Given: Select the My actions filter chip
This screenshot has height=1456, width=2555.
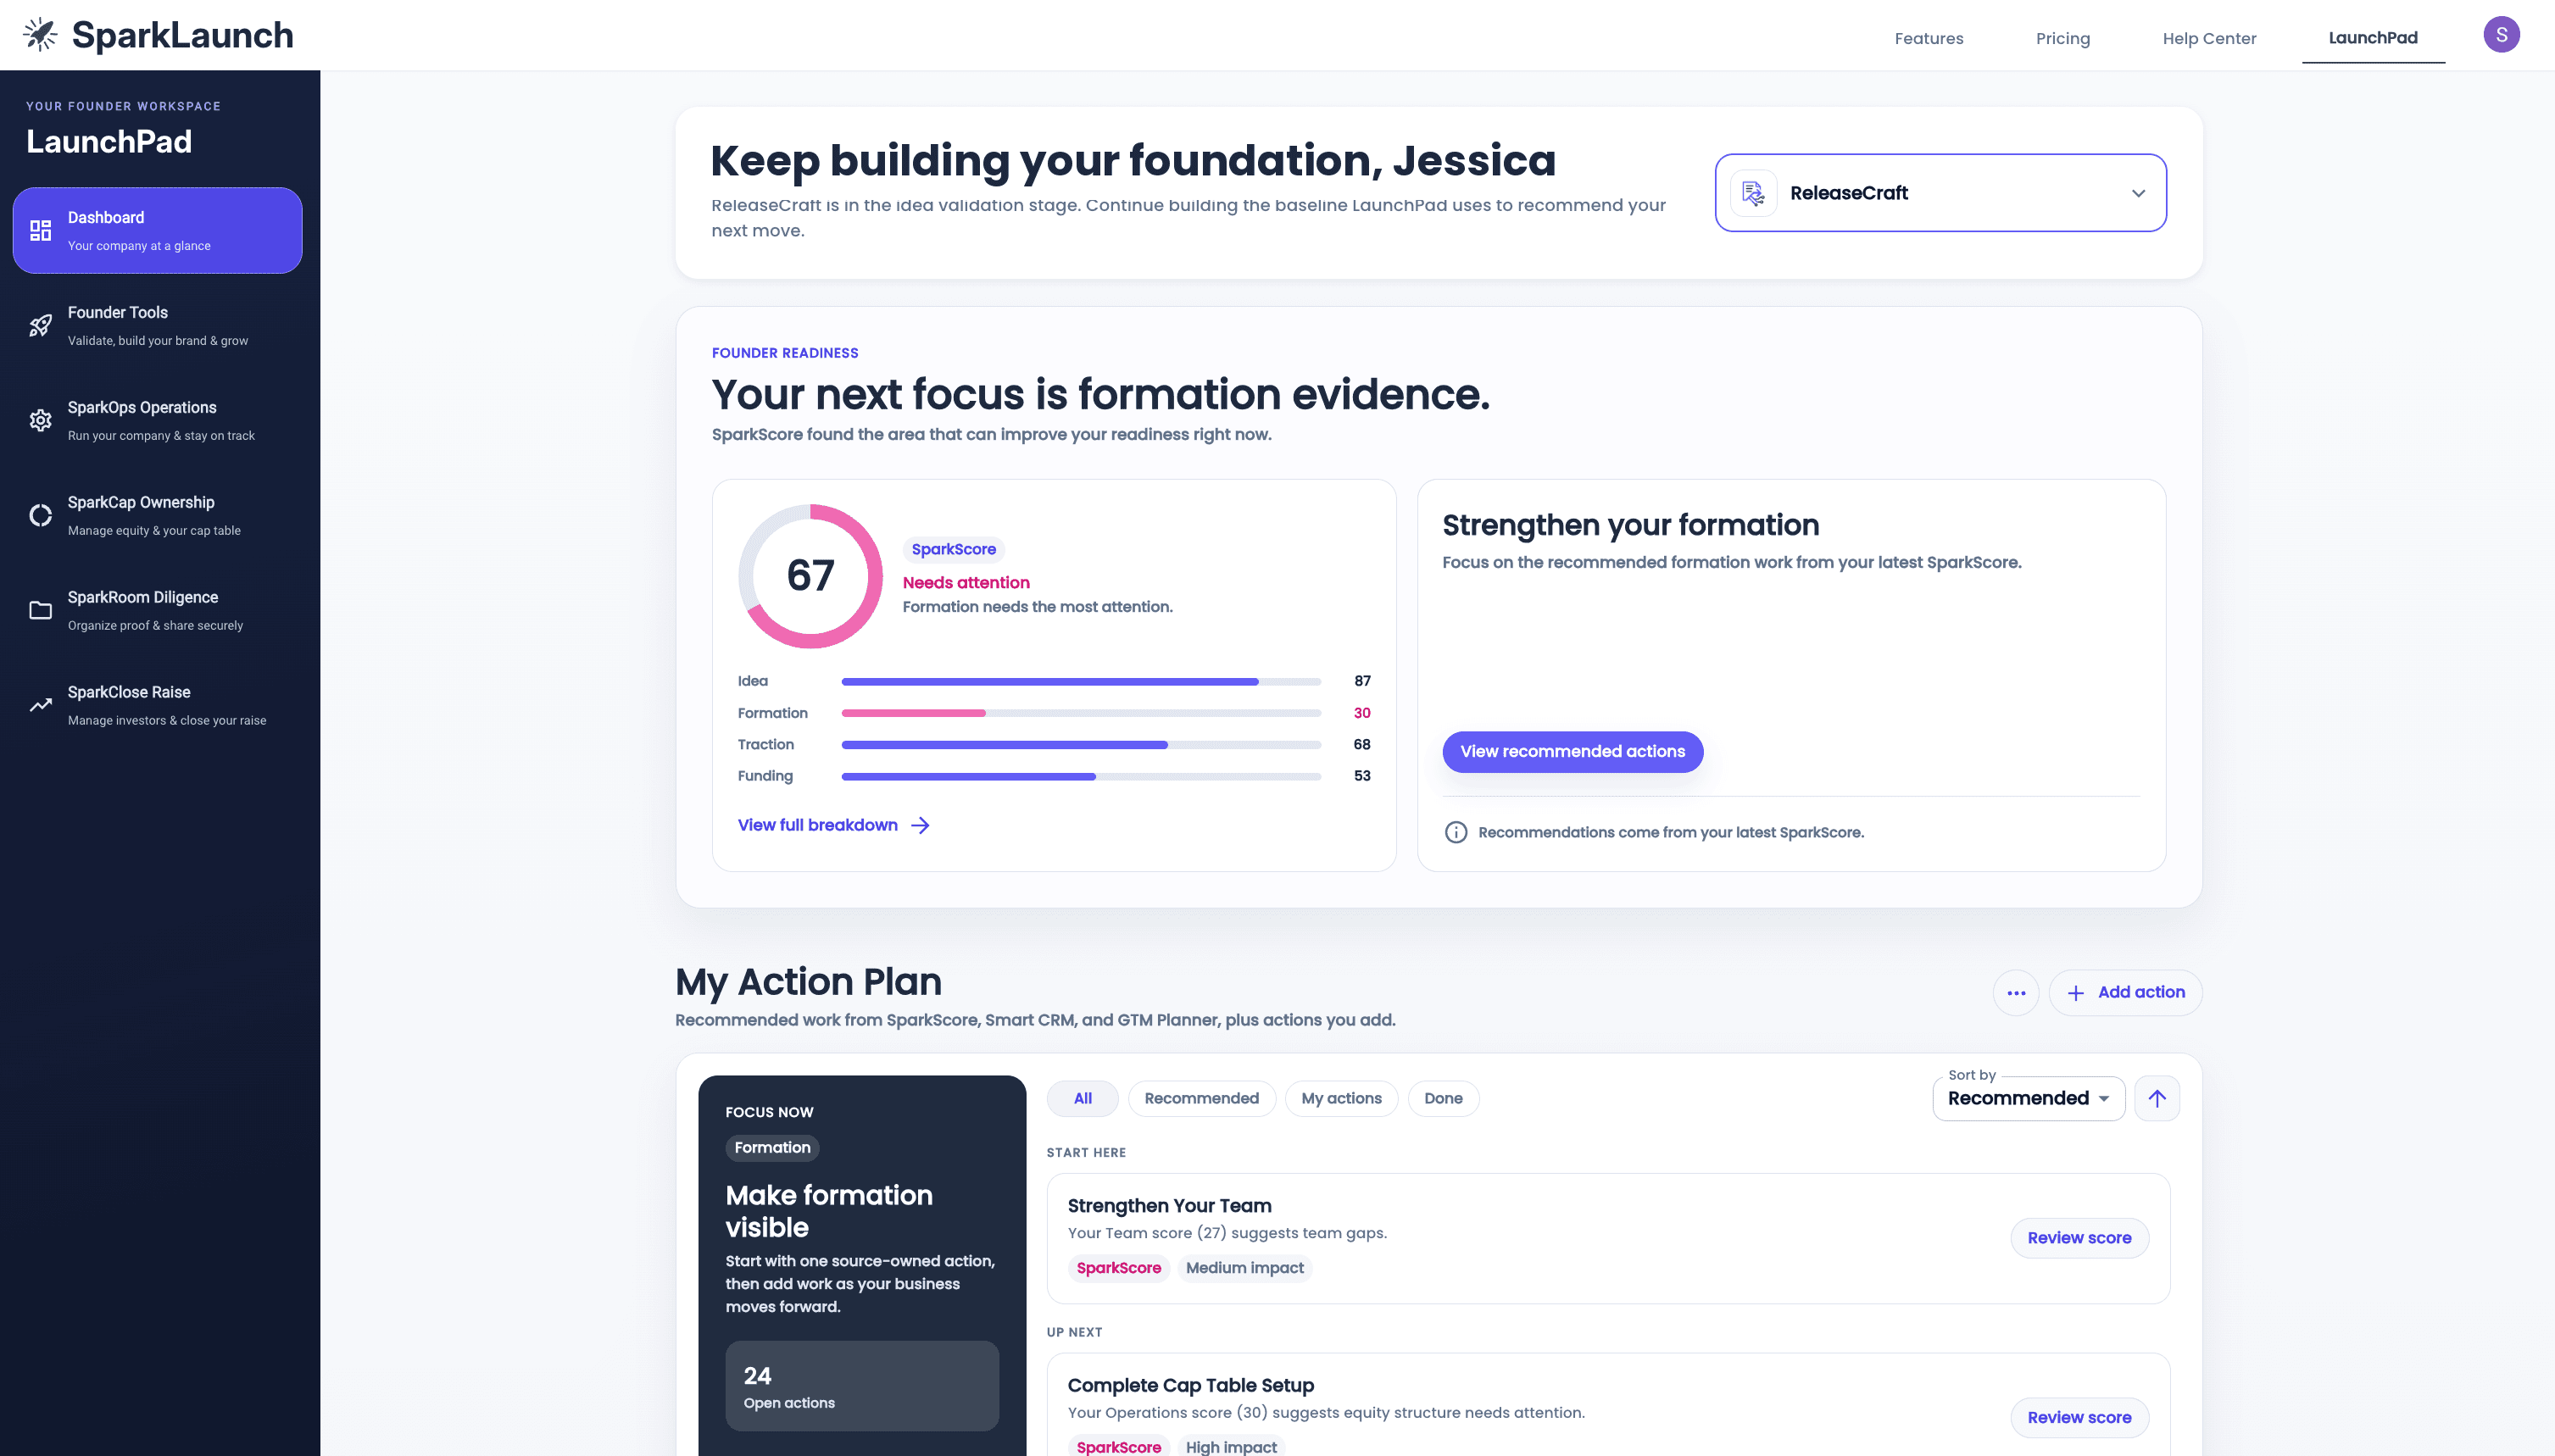Looking at the screenshot, I should pos(1341,1099).
